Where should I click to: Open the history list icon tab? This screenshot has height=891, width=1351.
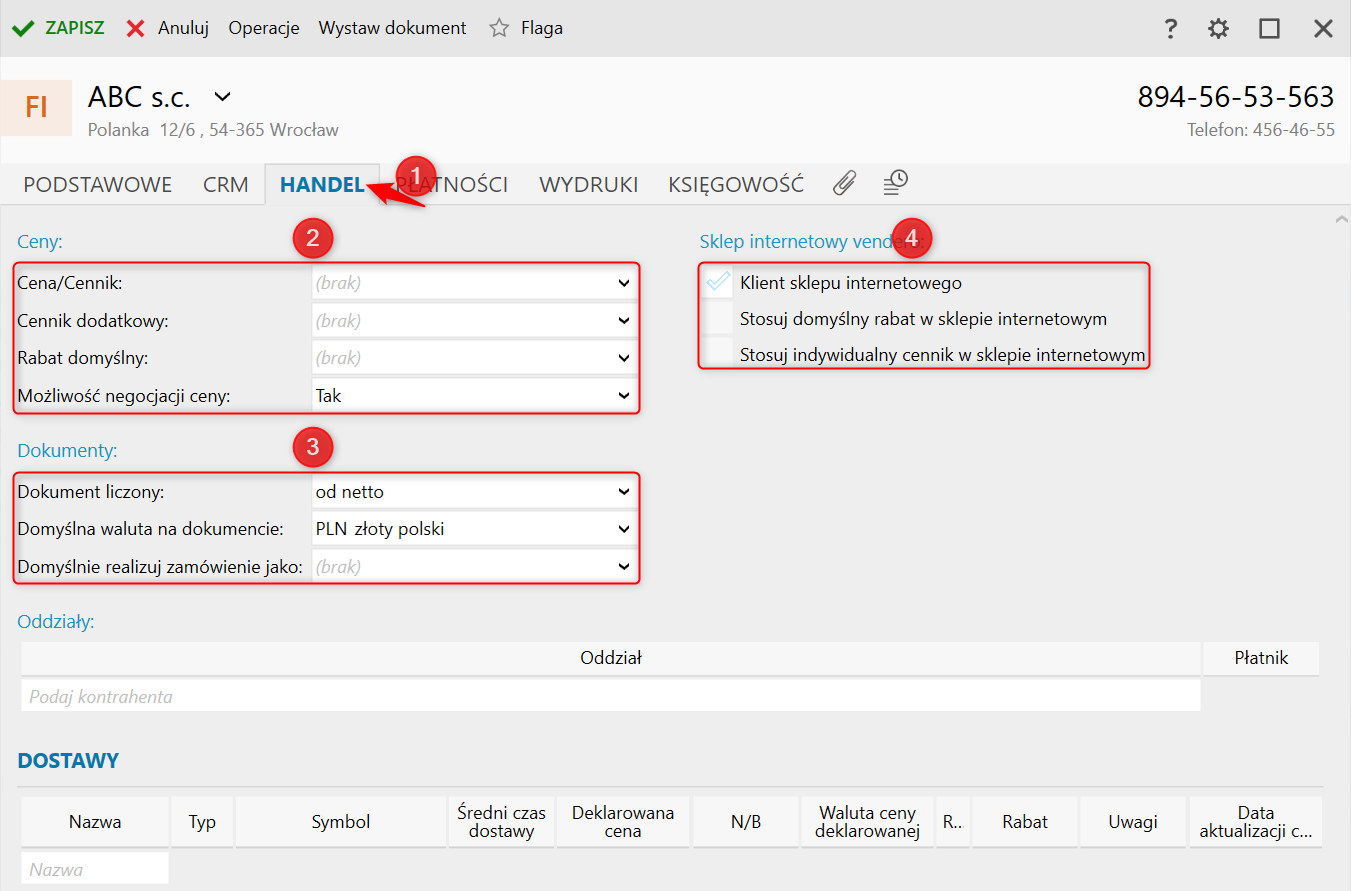point(895,183)
